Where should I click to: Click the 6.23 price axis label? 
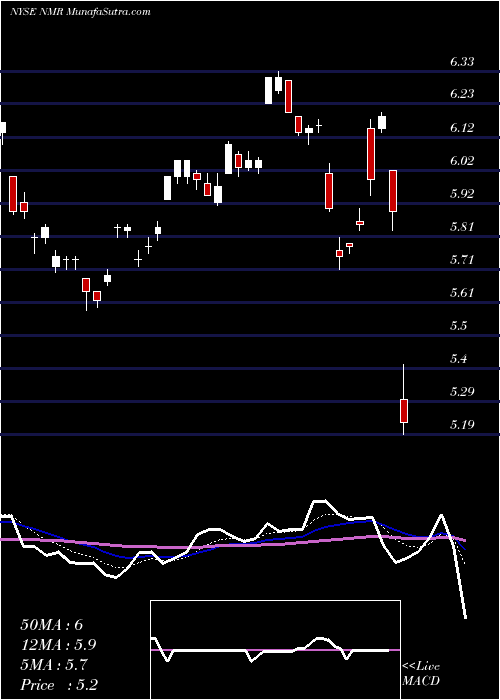tap(462, 94)
